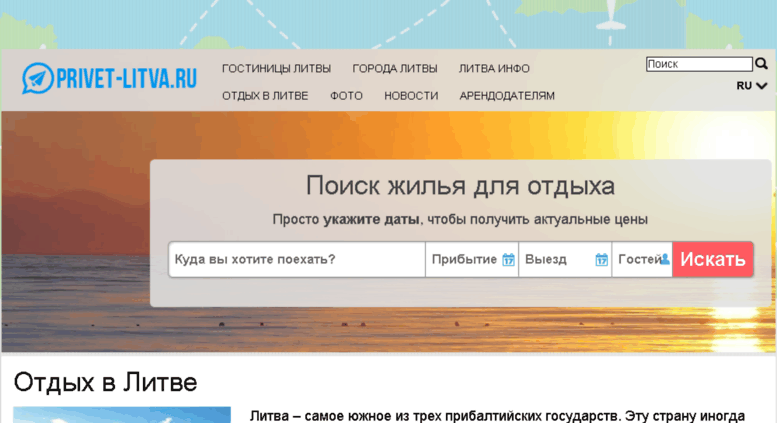The height and width of the screenshot is (423, 777).
Task: Open the arrival date calendar icon
Action: 508,260
